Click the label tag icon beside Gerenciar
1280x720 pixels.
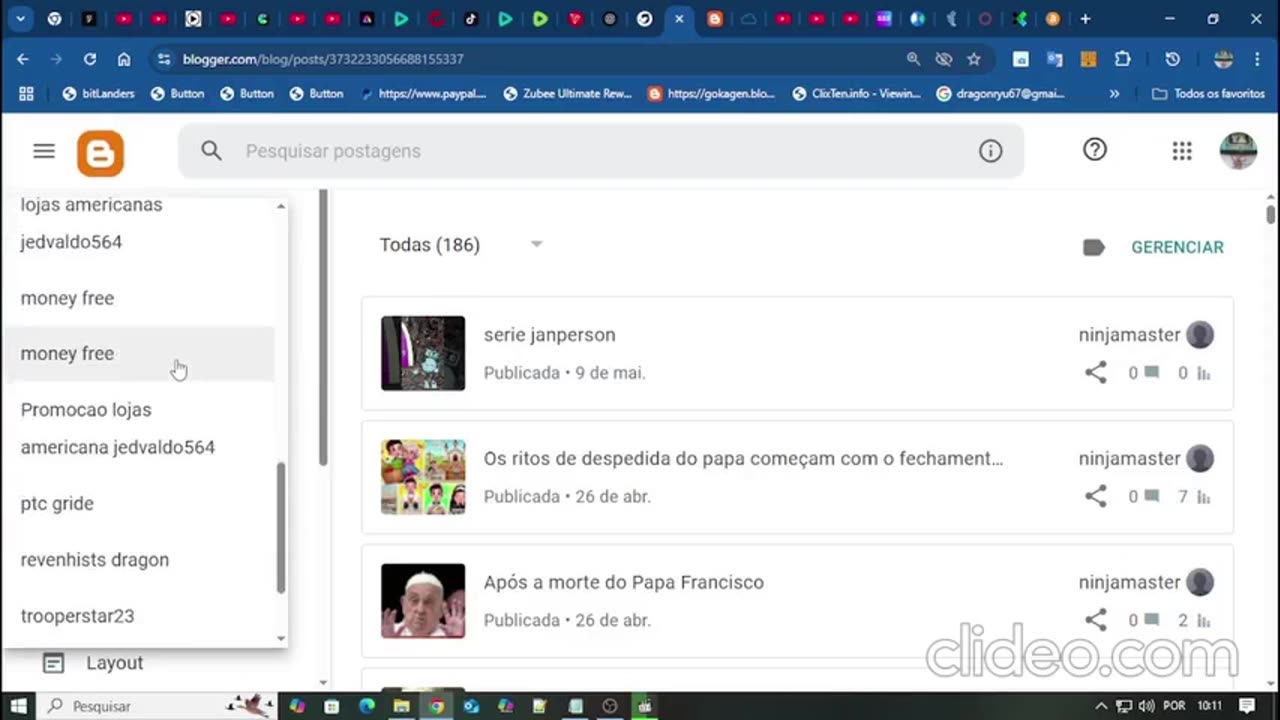[1094, 247]
